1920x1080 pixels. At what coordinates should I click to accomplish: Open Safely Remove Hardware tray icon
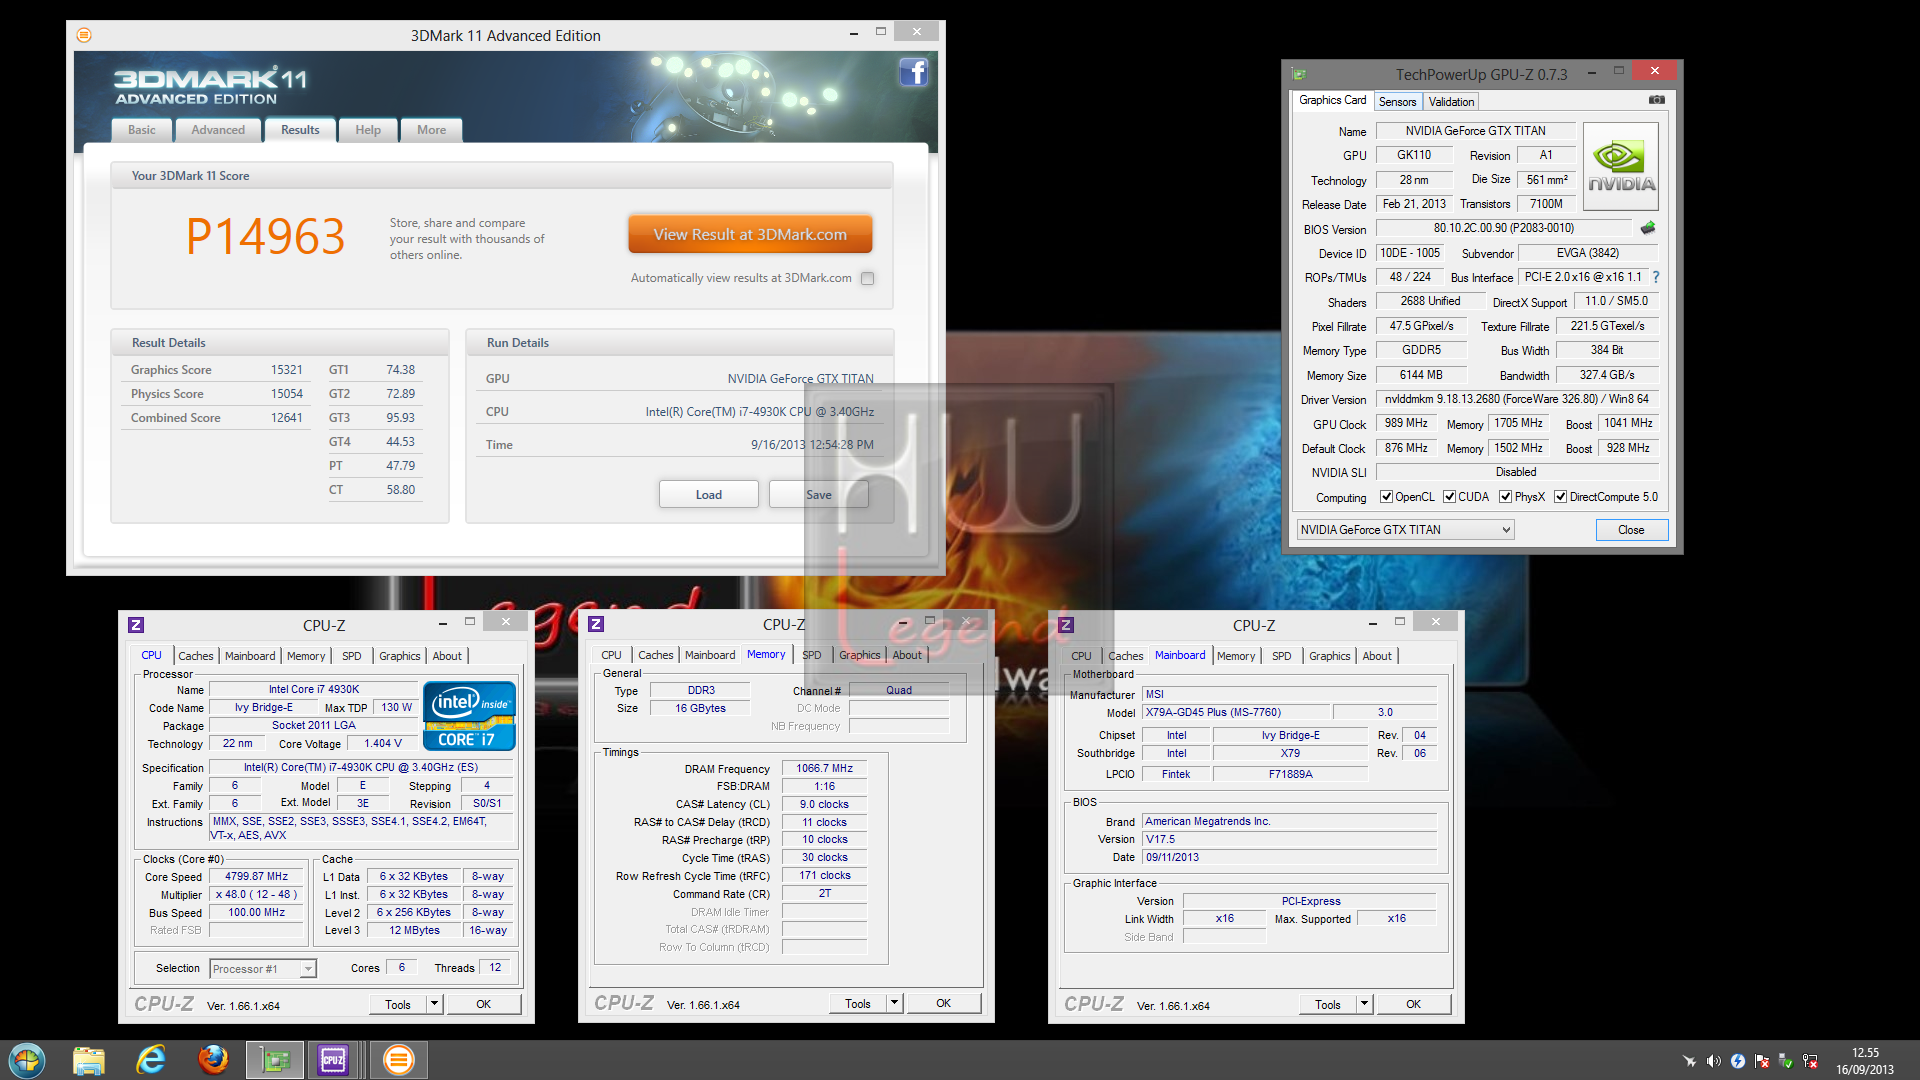point(1785,1061)
